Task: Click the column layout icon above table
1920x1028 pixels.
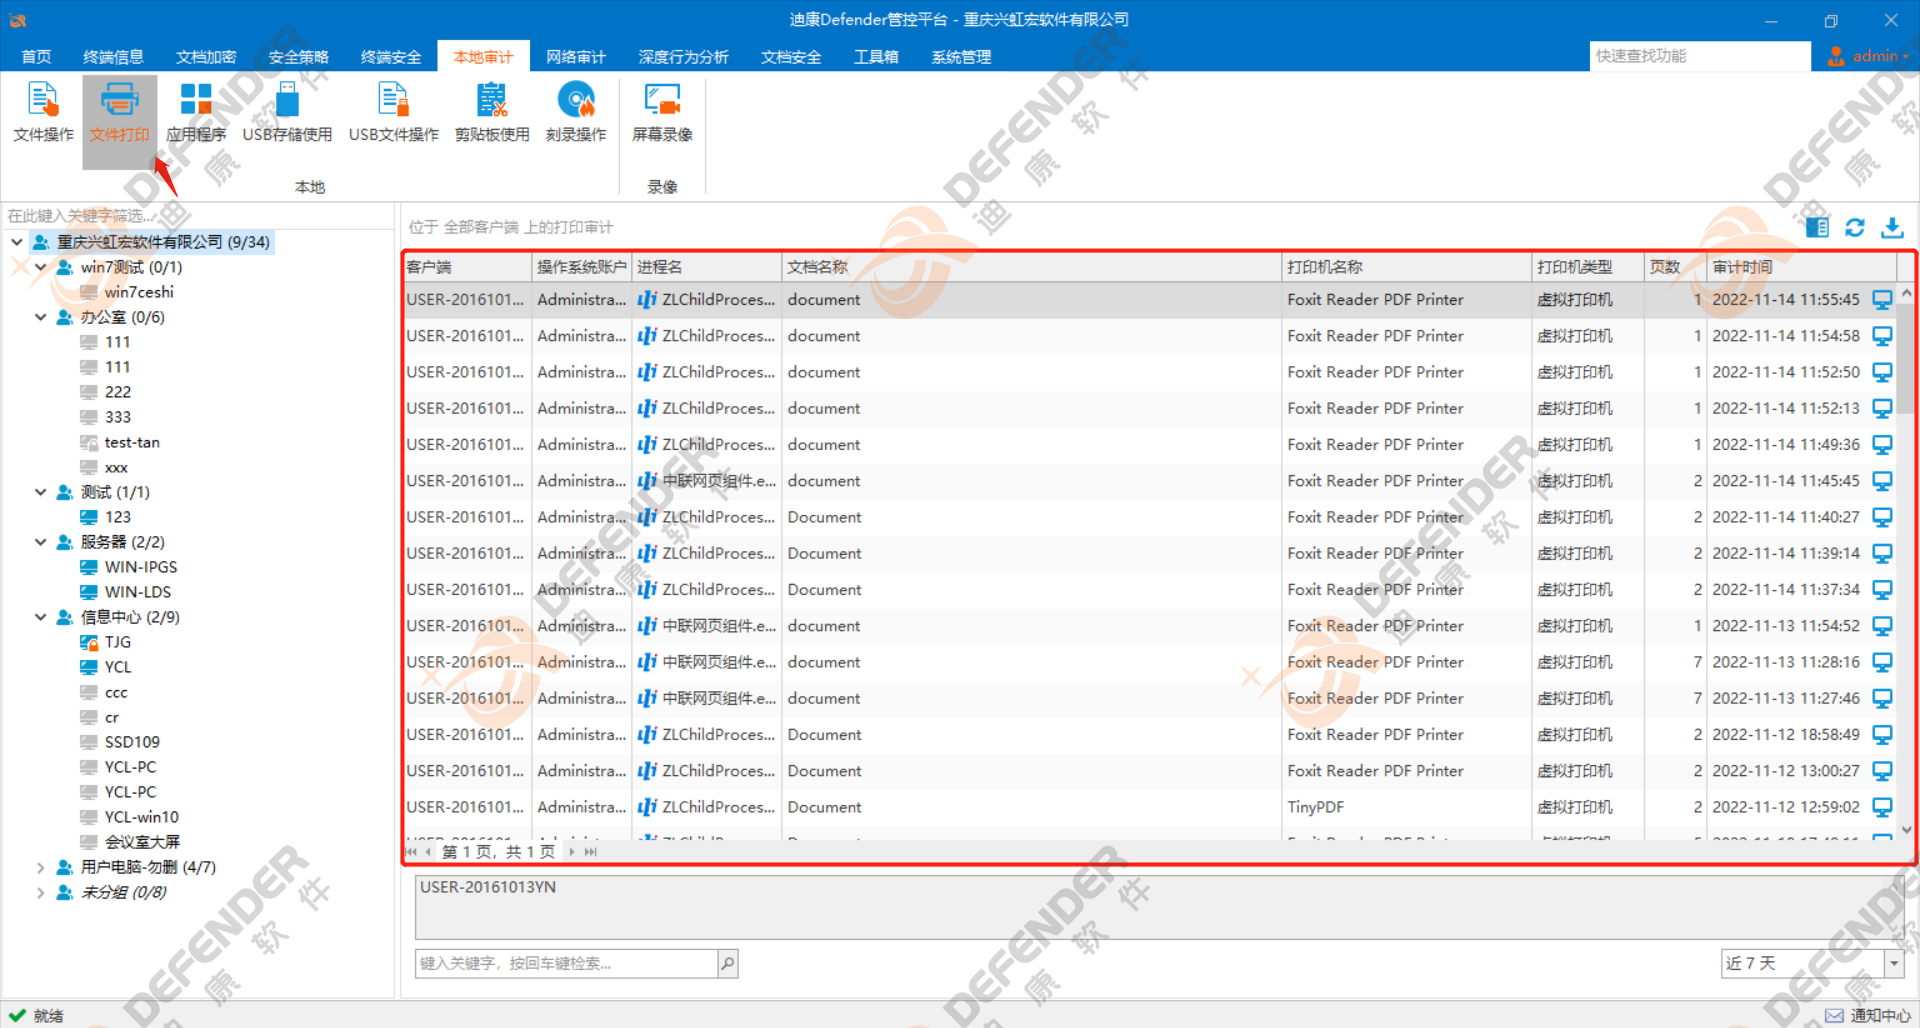Action: point(1818,227)
